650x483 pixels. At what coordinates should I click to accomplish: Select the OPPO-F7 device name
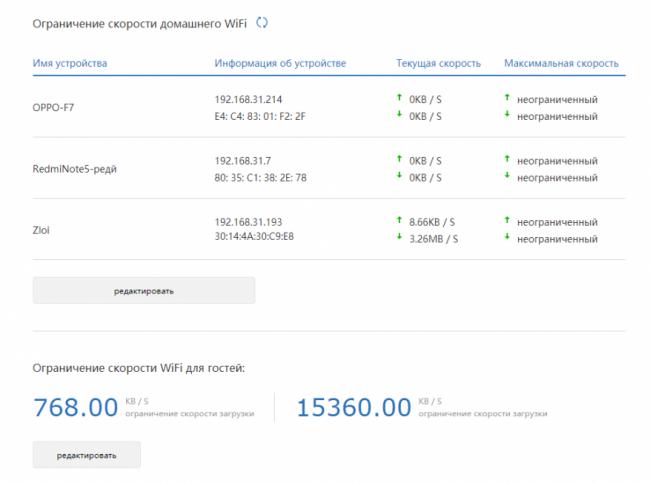coord(53,108)
